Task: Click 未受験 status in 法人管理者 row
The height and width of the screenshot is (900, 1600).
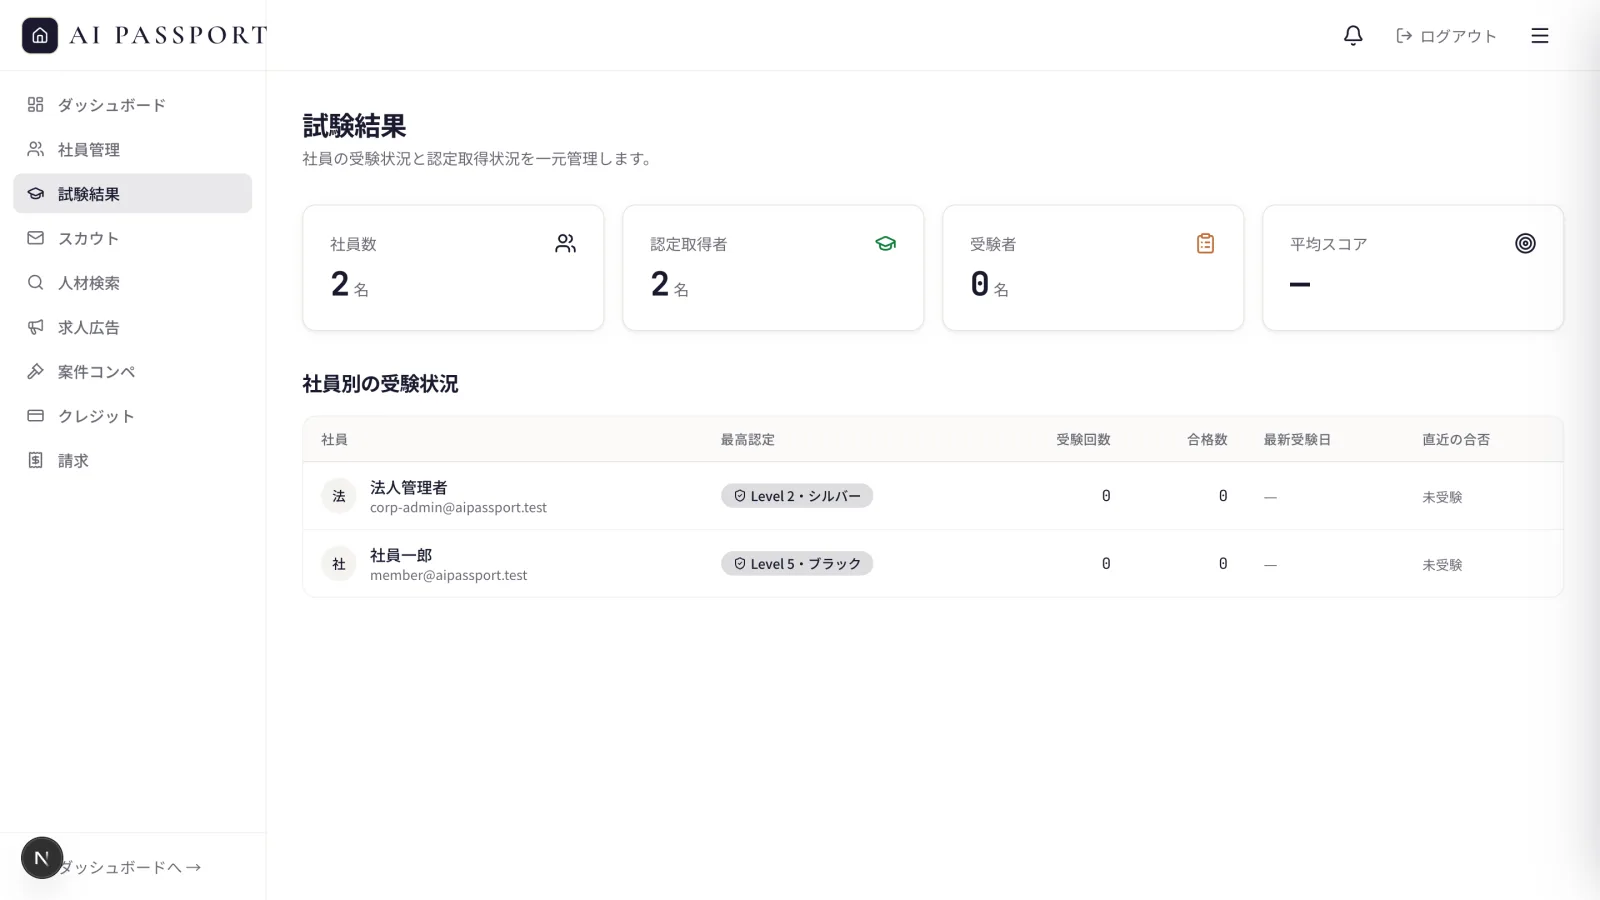Action: (1442, 497)
